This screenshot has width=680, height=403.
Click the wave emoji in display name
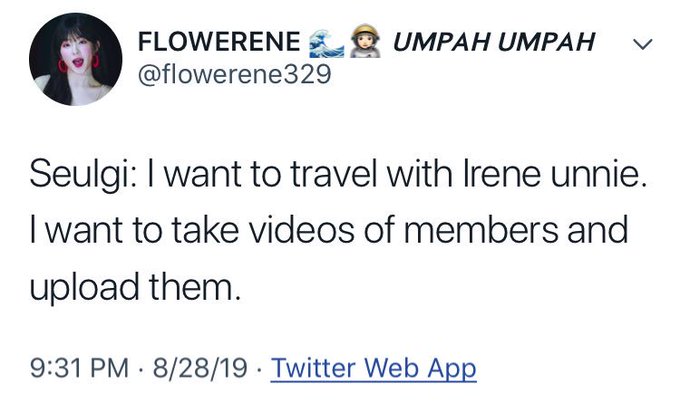click(x=327, y=43)
